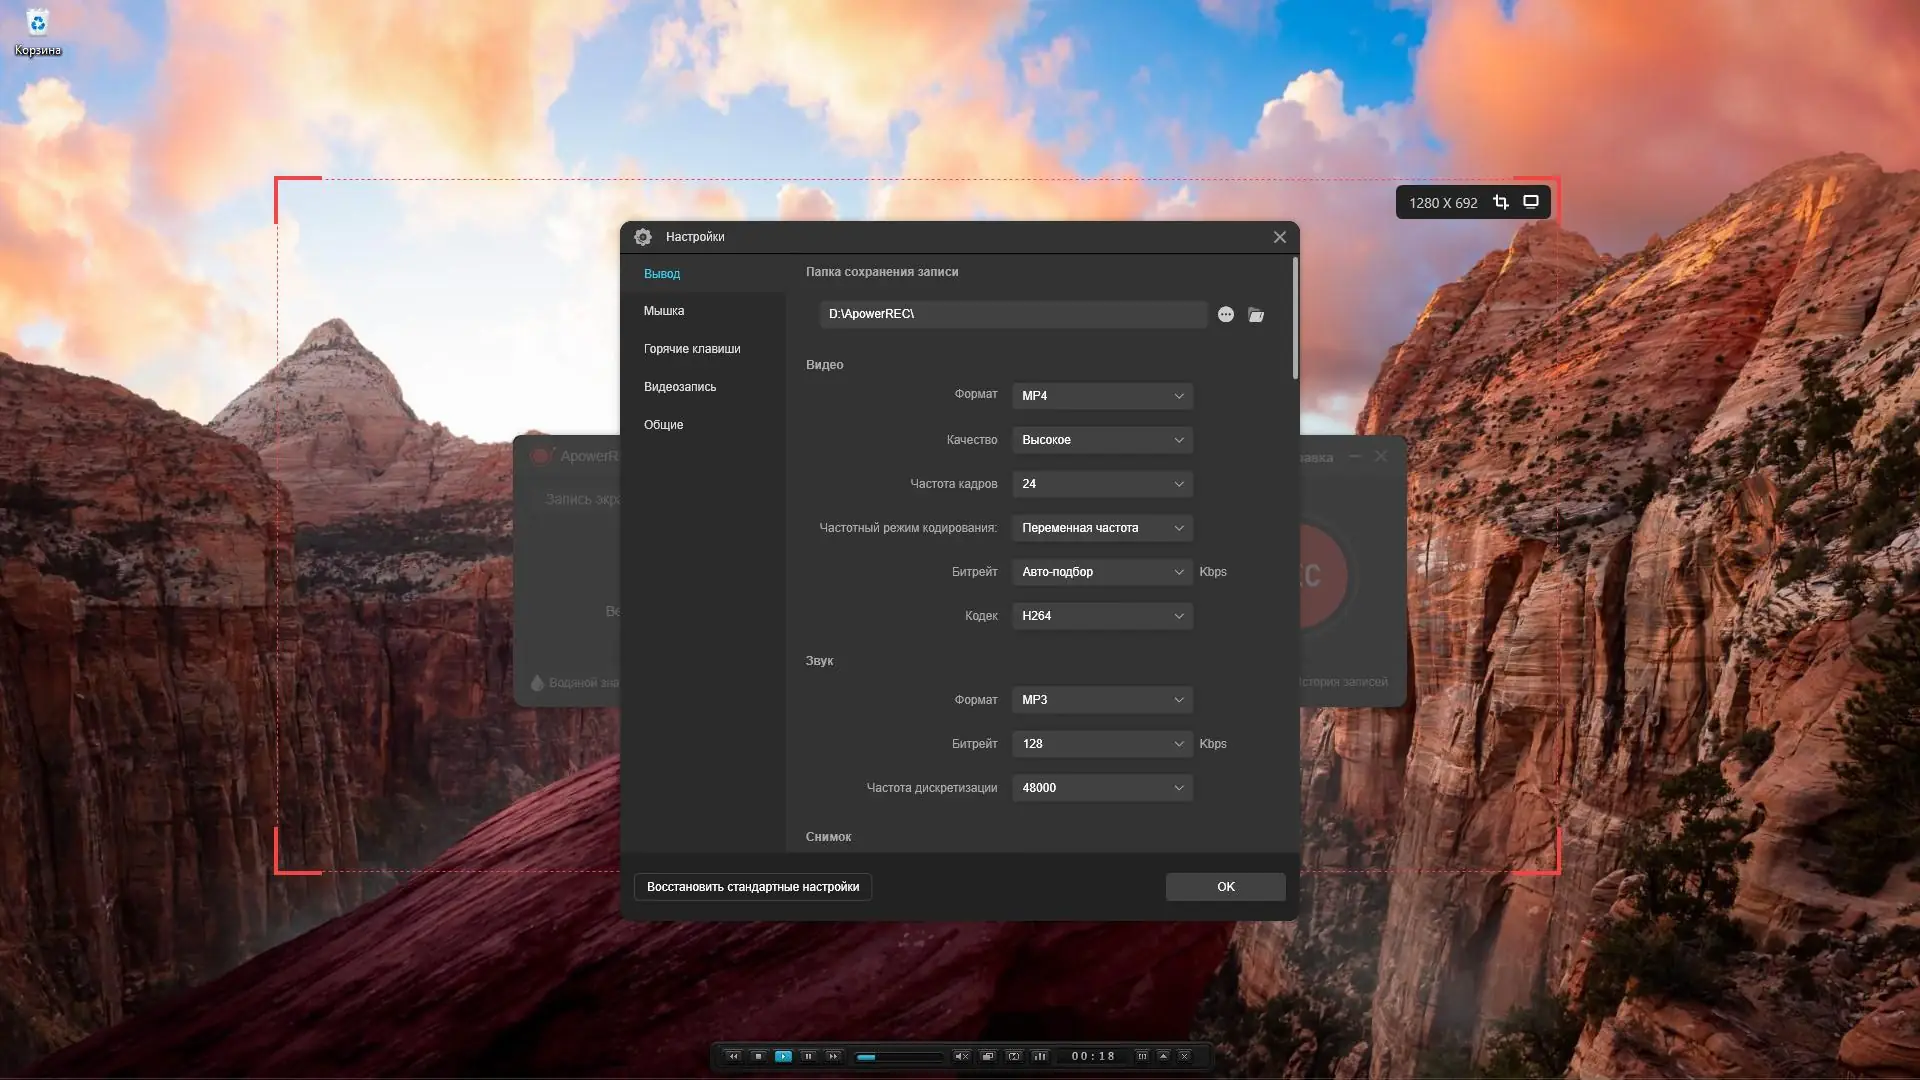Viewport: 1920px width, 1080px height.
Task: Open the Частота дискретизации 48000 dropdown
Action: pos(1101,788)
